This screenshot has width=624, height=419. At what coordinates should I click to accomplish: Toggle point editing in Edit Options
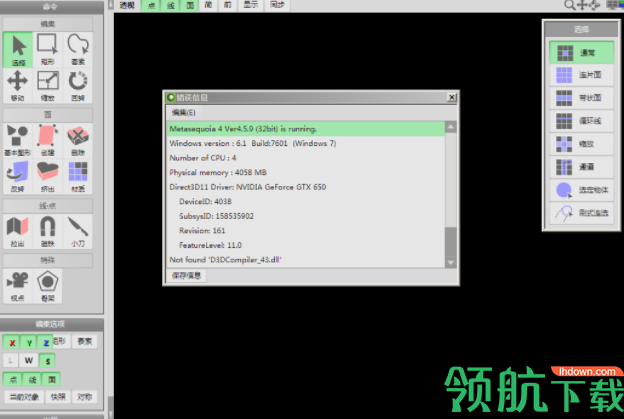tap(13, 379)
